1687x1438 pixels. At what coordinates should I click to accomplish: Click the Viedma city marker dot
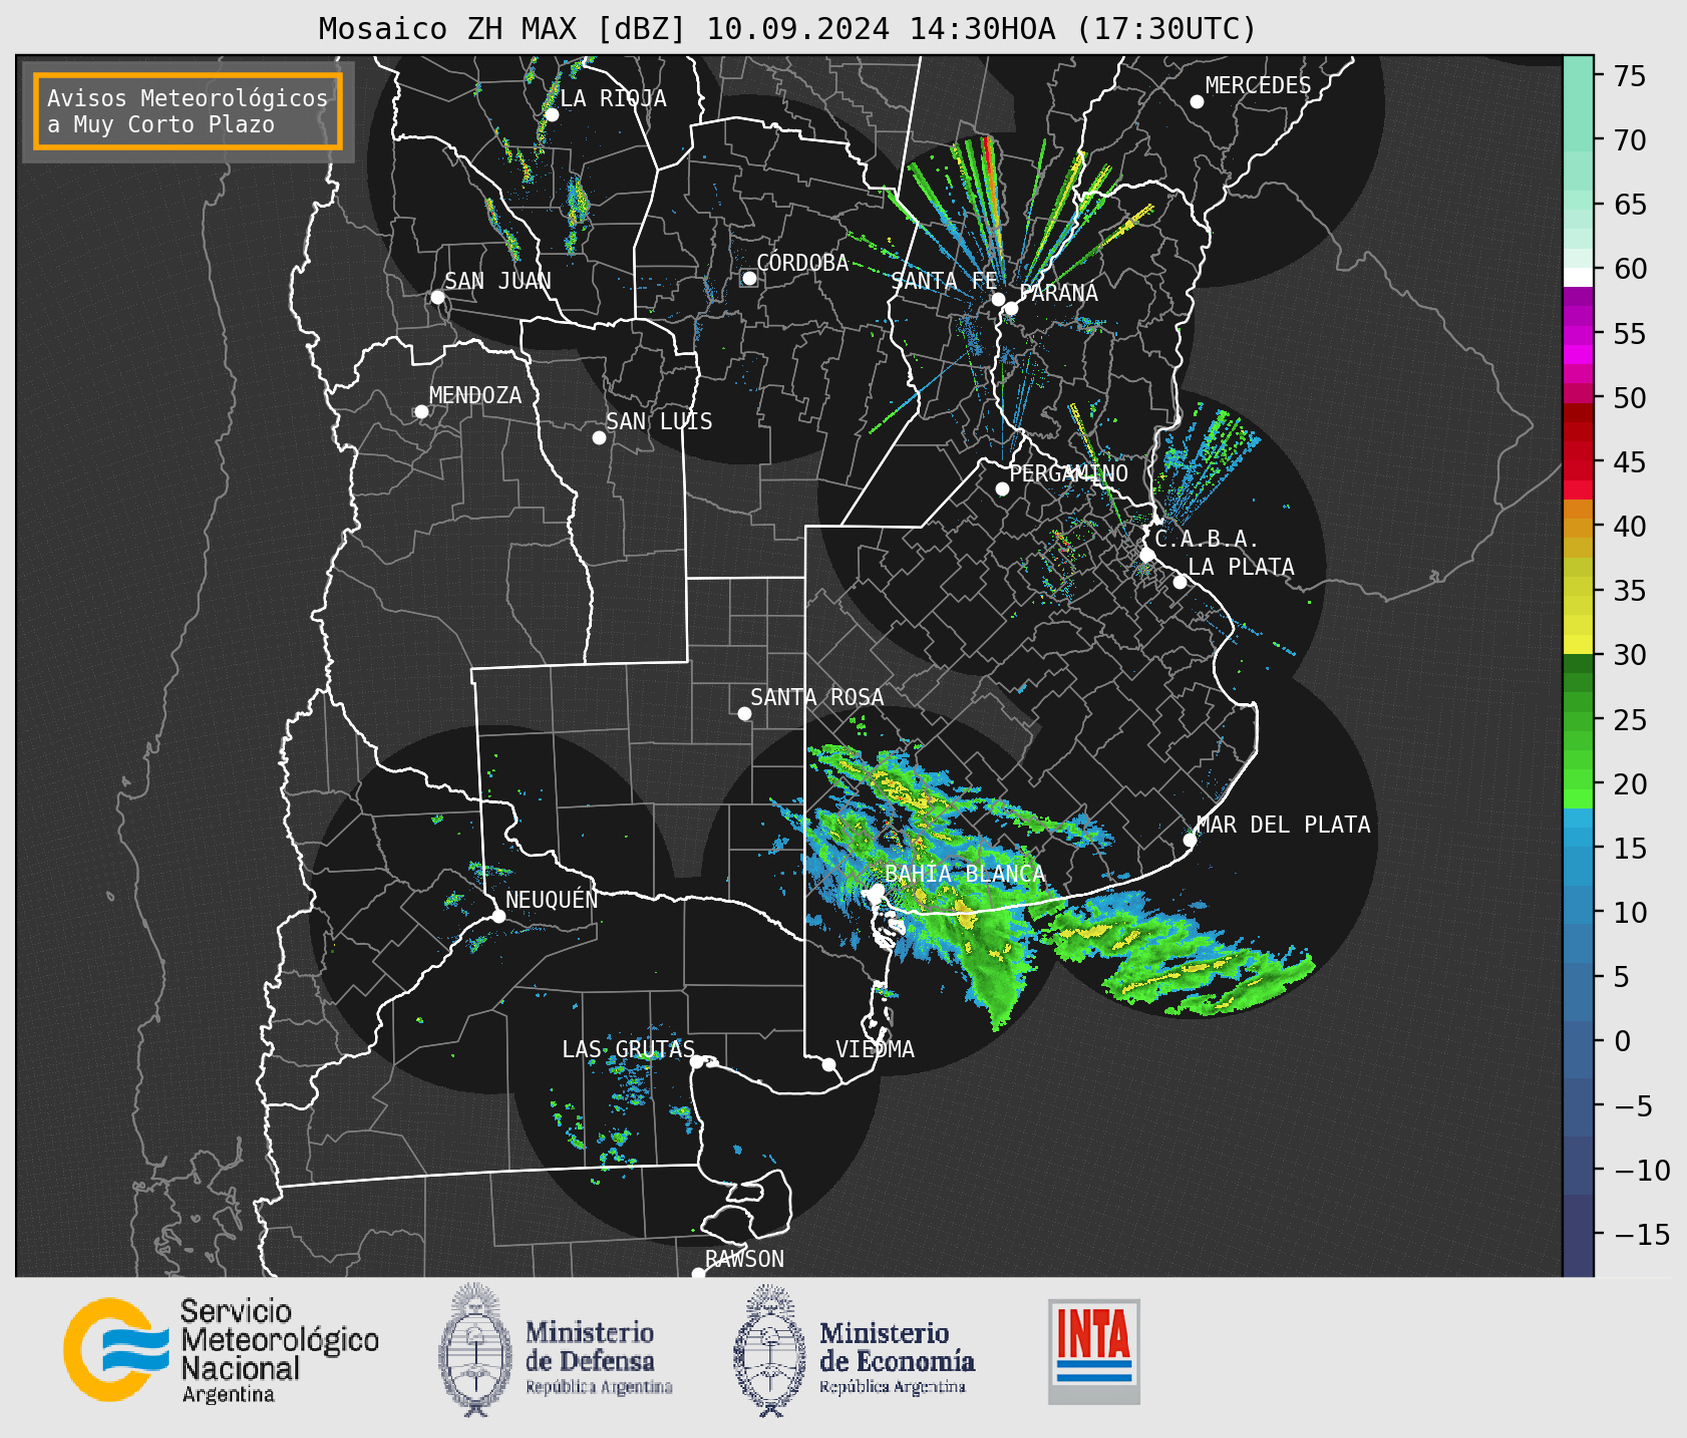[829, 1065]
